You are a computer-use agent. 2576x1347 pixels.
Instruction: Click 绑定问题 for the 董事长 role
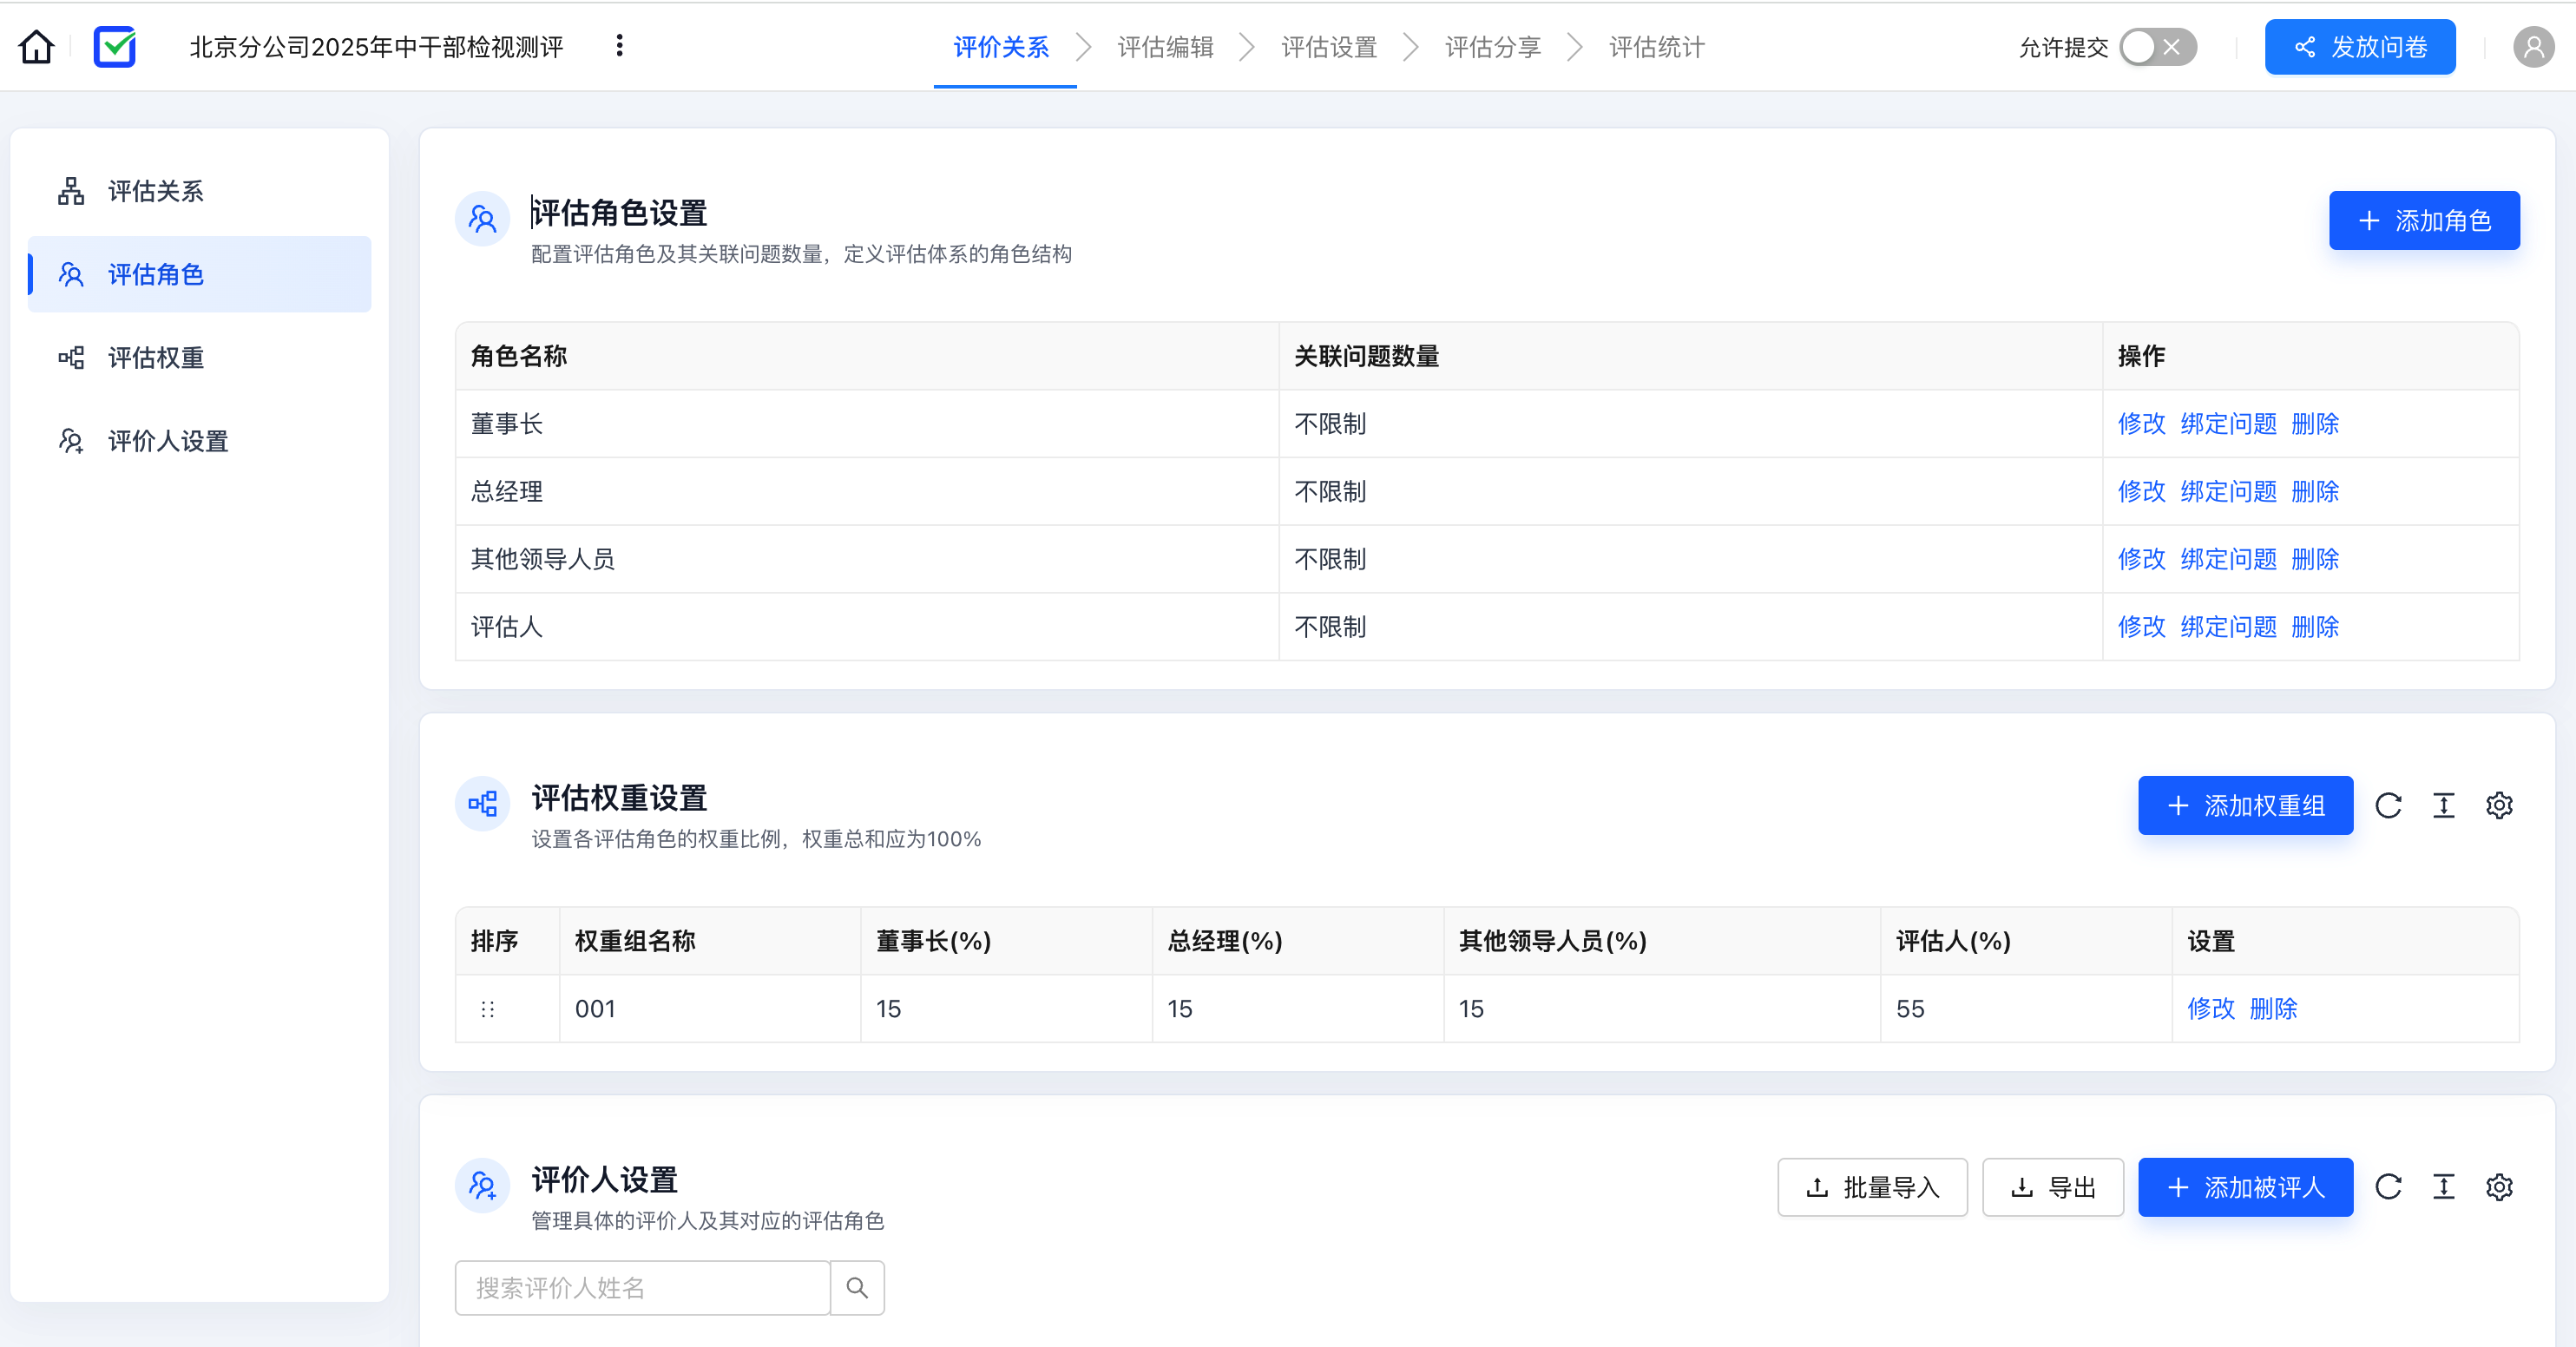click(2228, 424)
